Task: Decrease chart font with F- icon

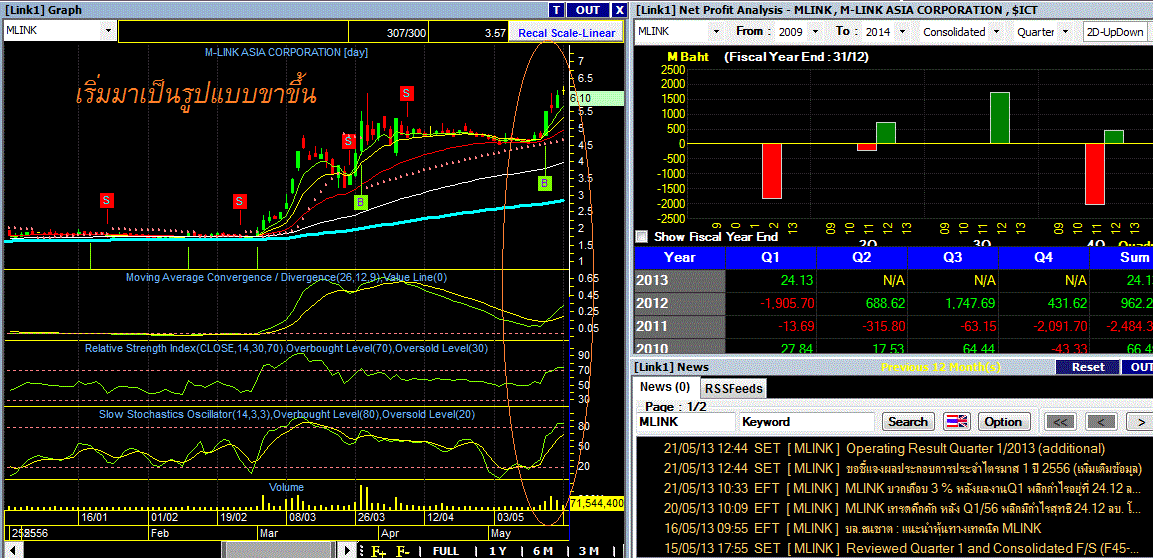Action: pyautogui.click(x=402, y=551)
